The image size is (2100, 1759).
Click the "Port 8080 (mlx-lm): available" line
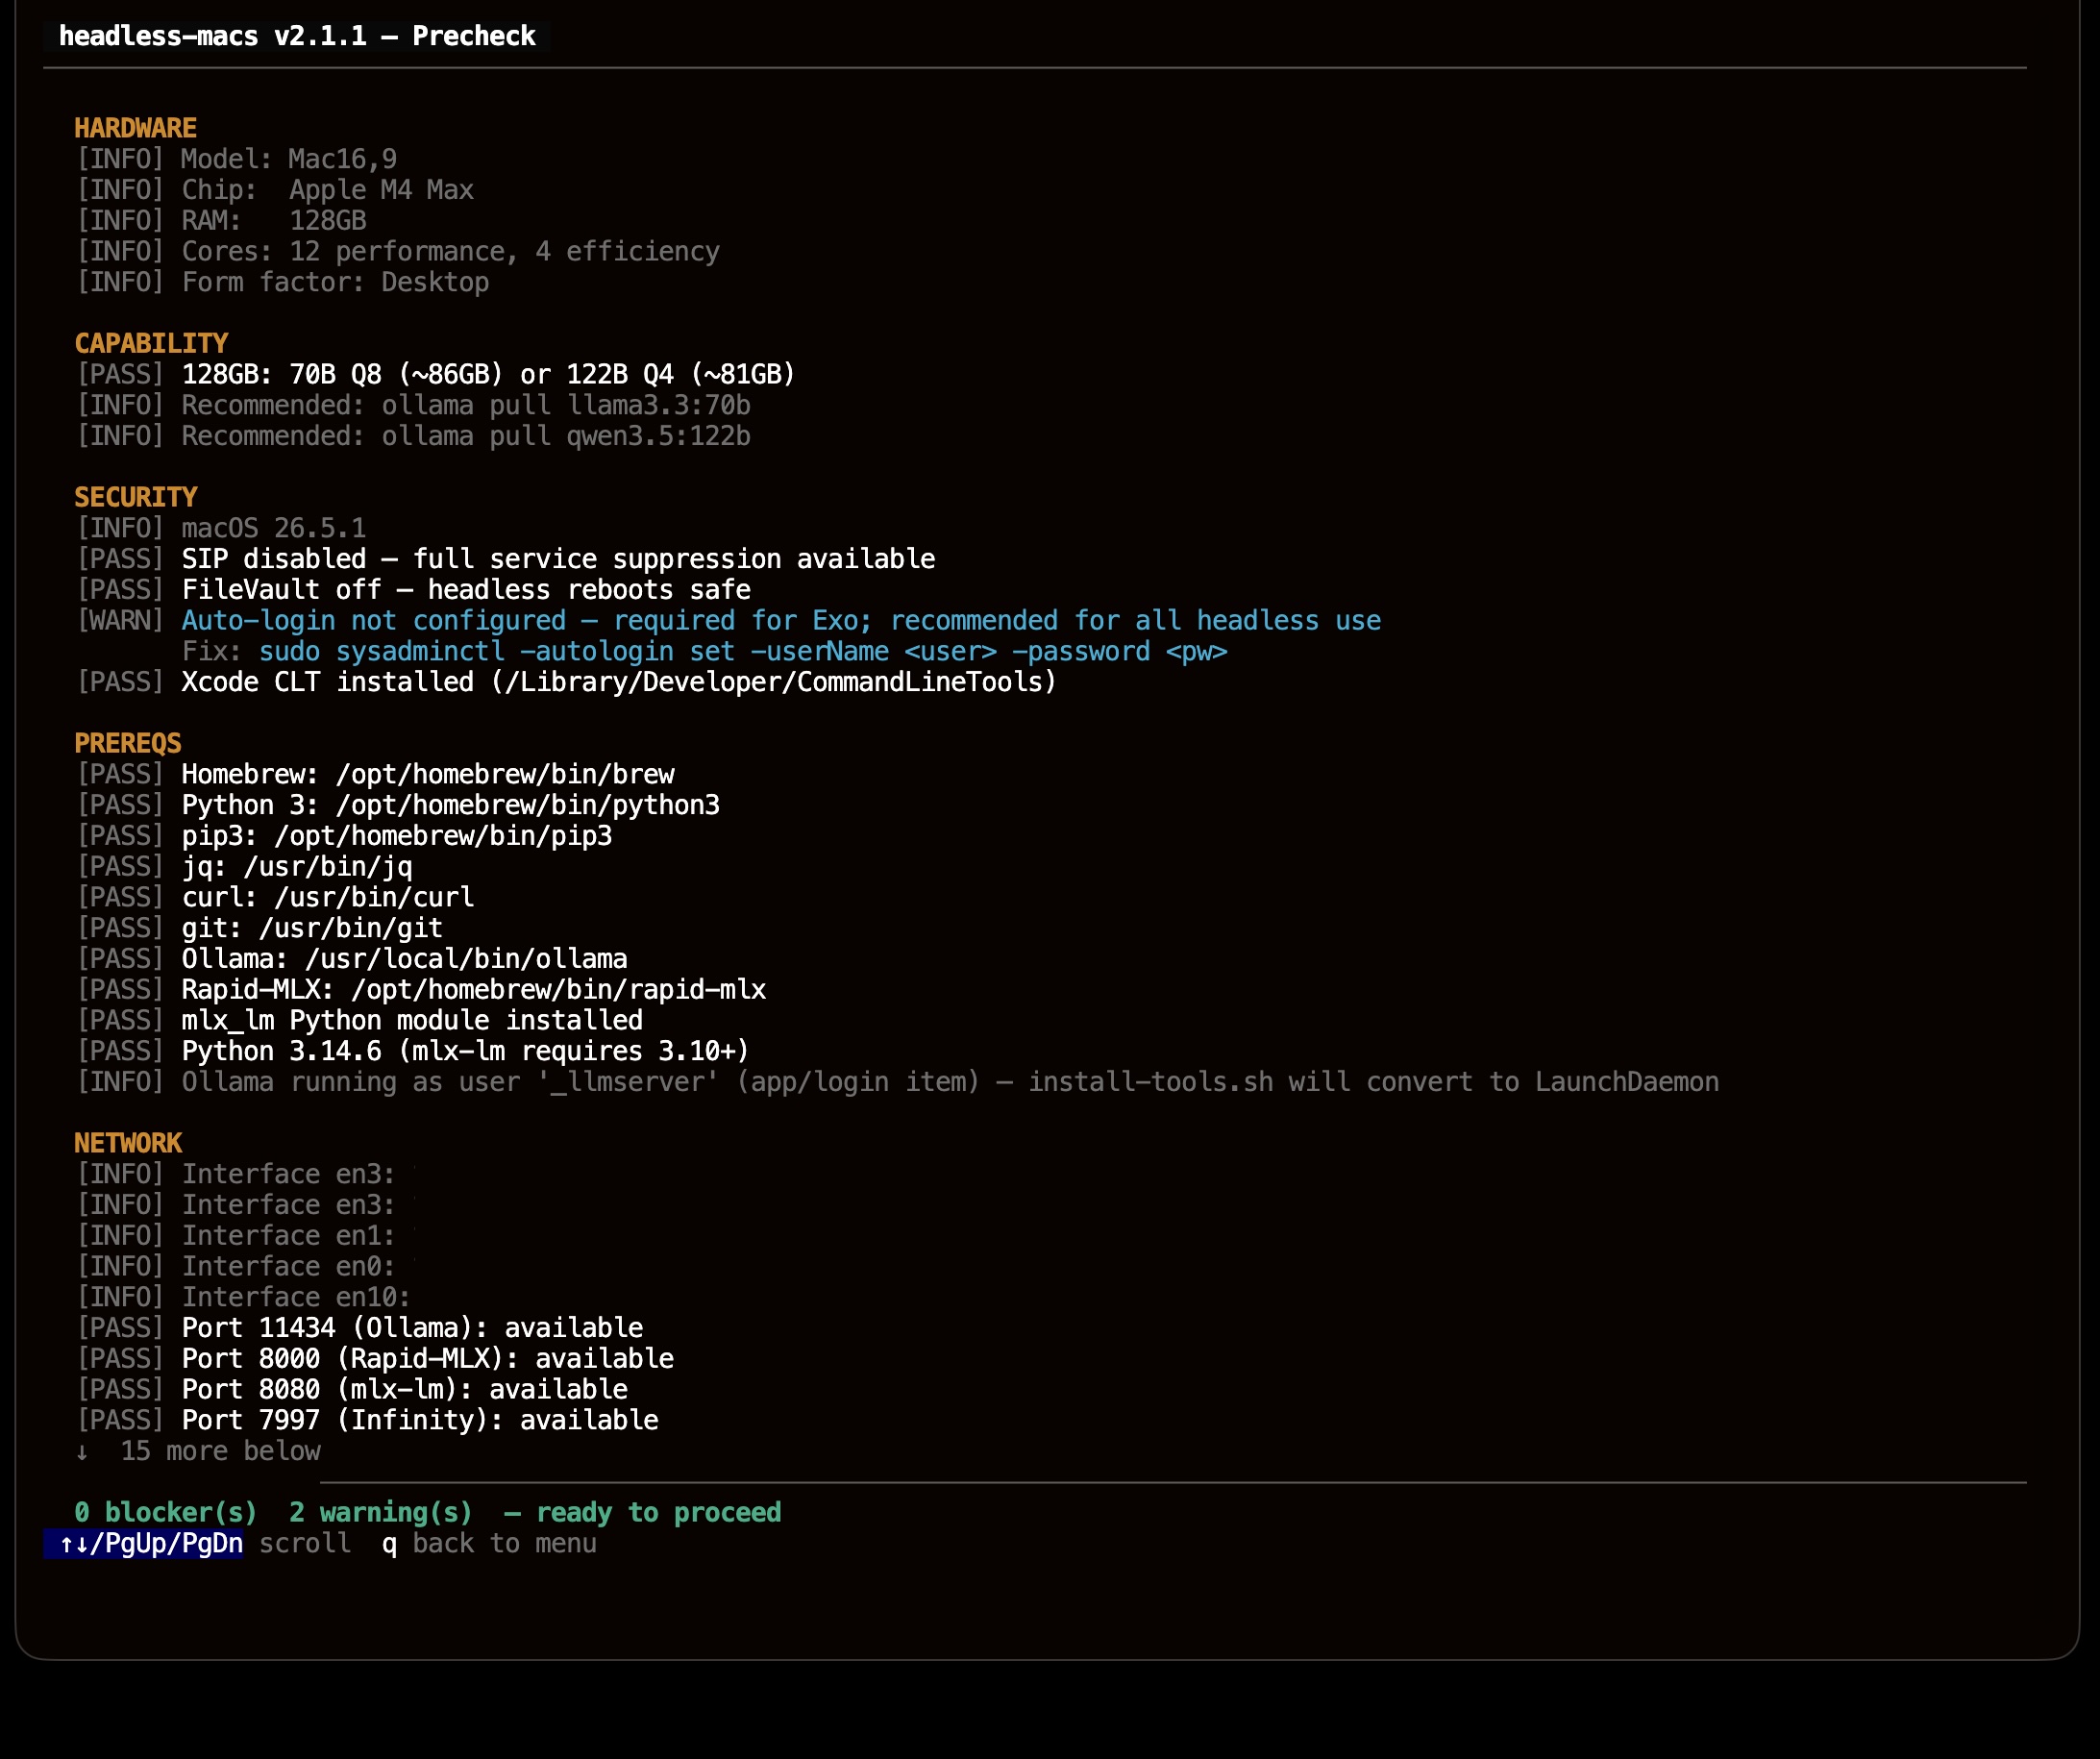[x=352, y=1390]
